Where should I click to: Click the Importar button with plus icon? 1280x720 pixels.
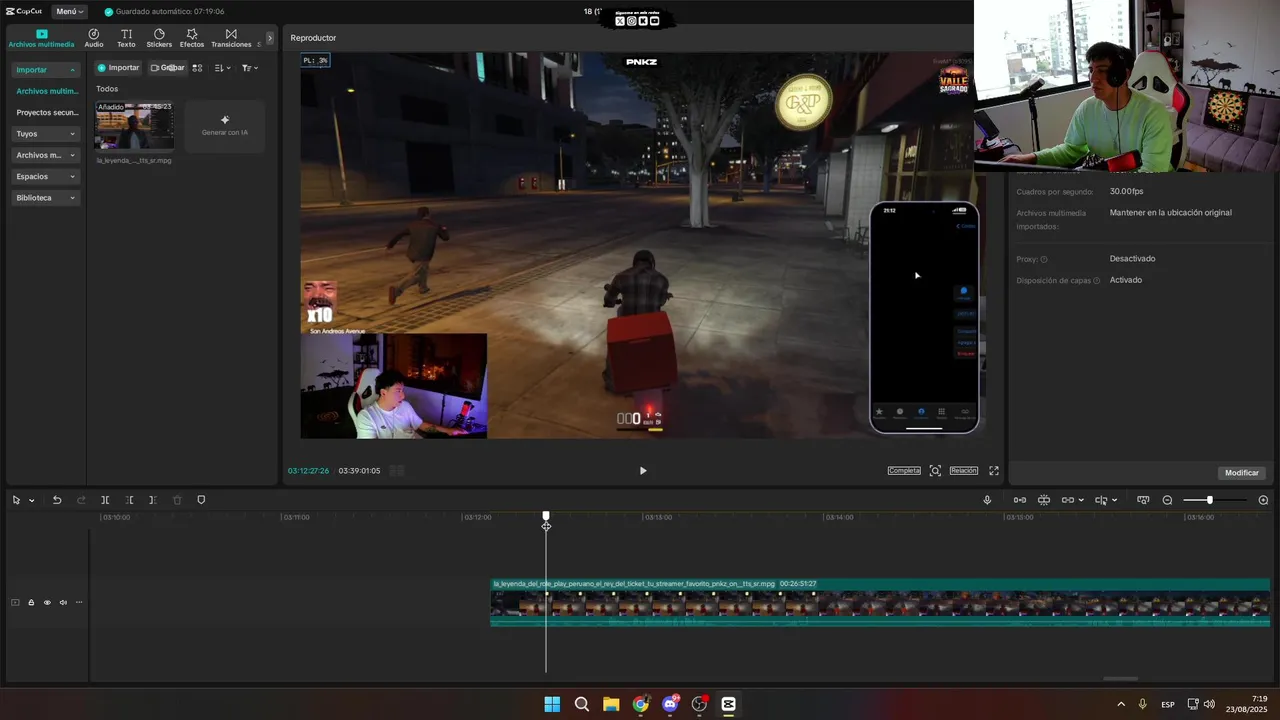click(118, 68)
